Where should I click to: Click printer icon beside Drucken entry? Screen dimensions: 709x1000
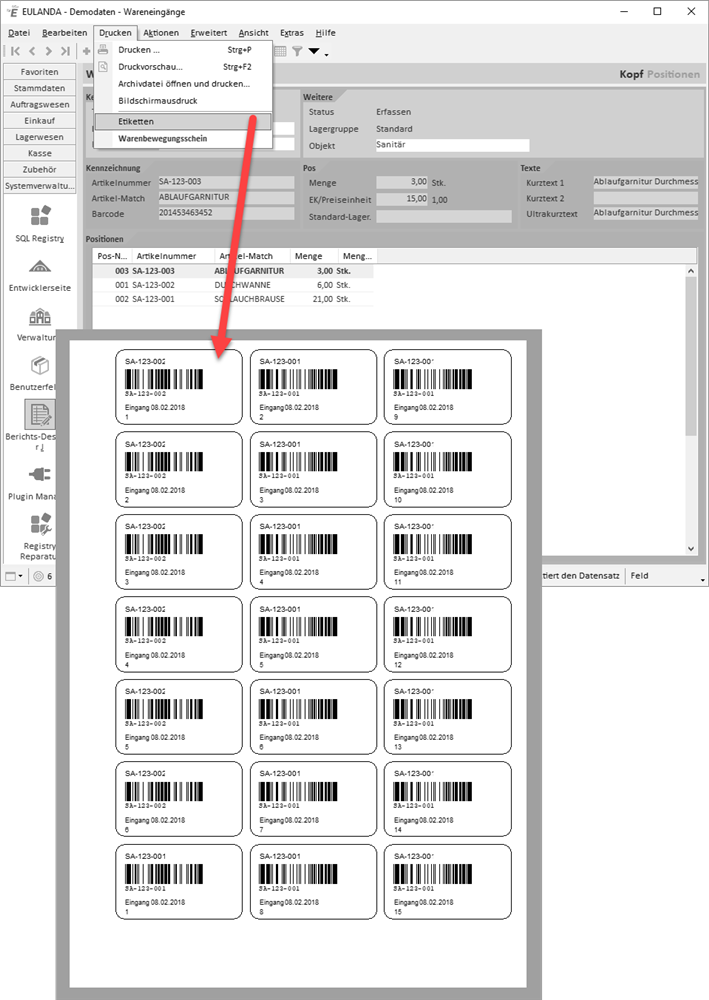click(103, 50)
